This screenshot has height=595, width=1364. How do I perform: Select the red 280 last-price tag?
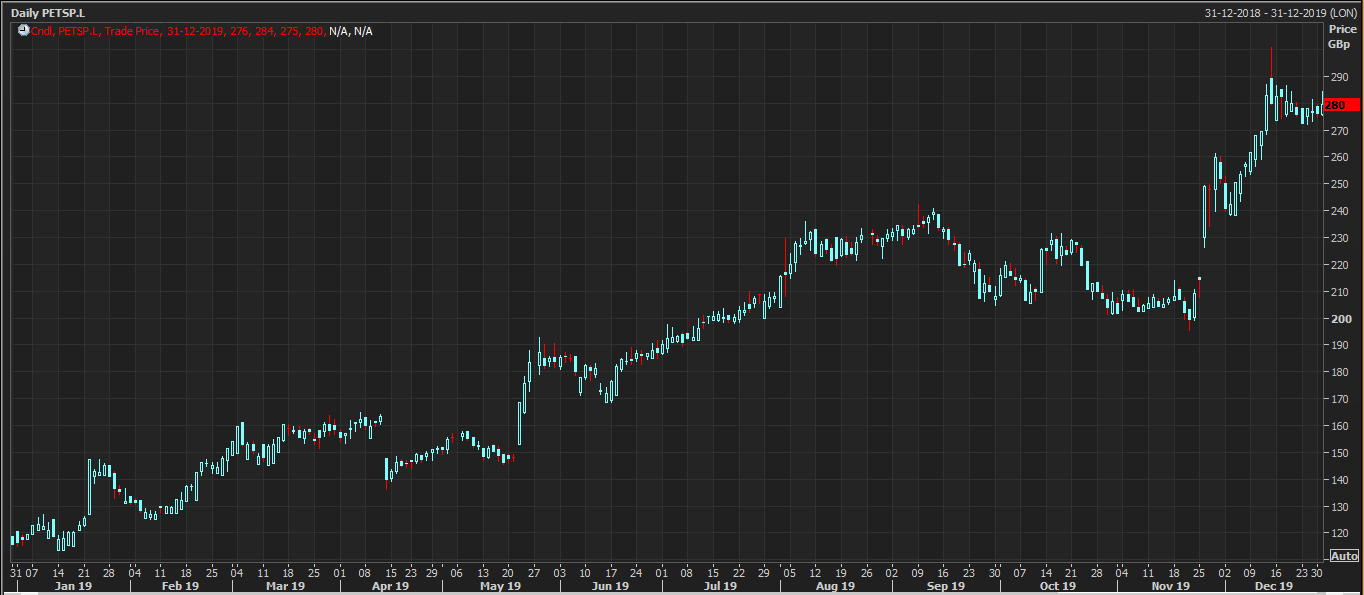pos(1340,104)
